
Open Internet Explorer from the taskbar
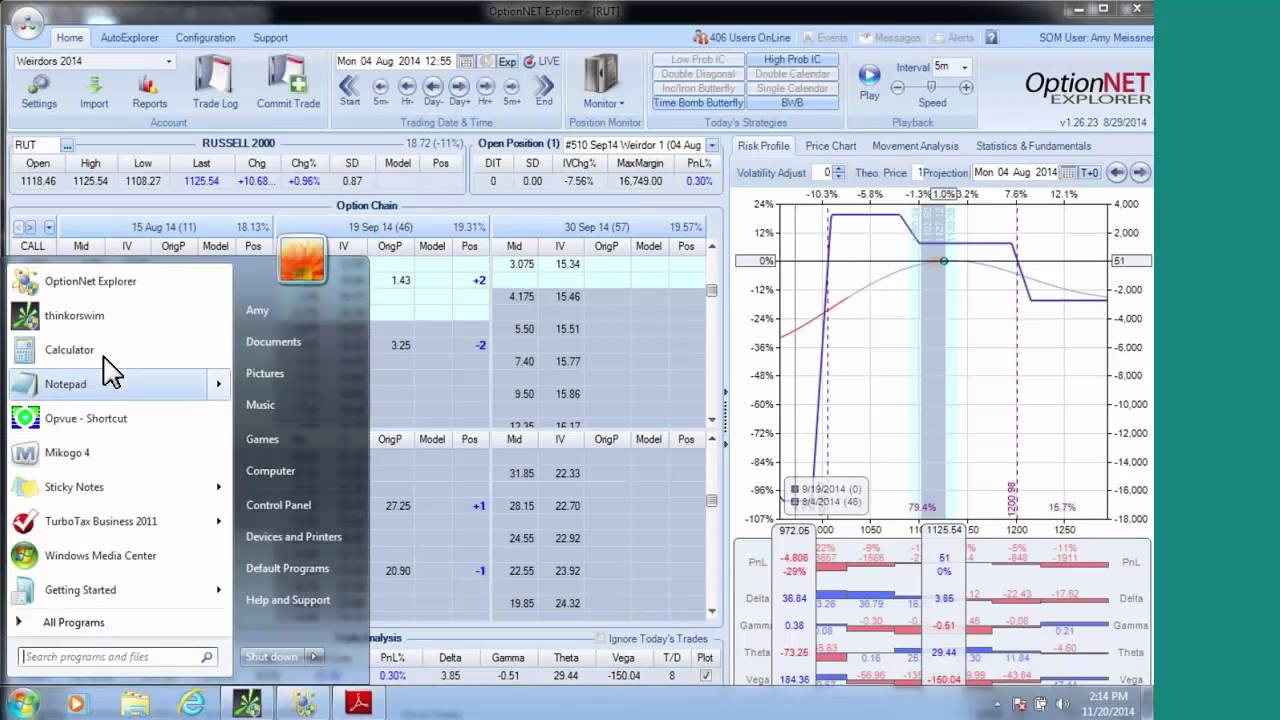[x=191, y=704]
